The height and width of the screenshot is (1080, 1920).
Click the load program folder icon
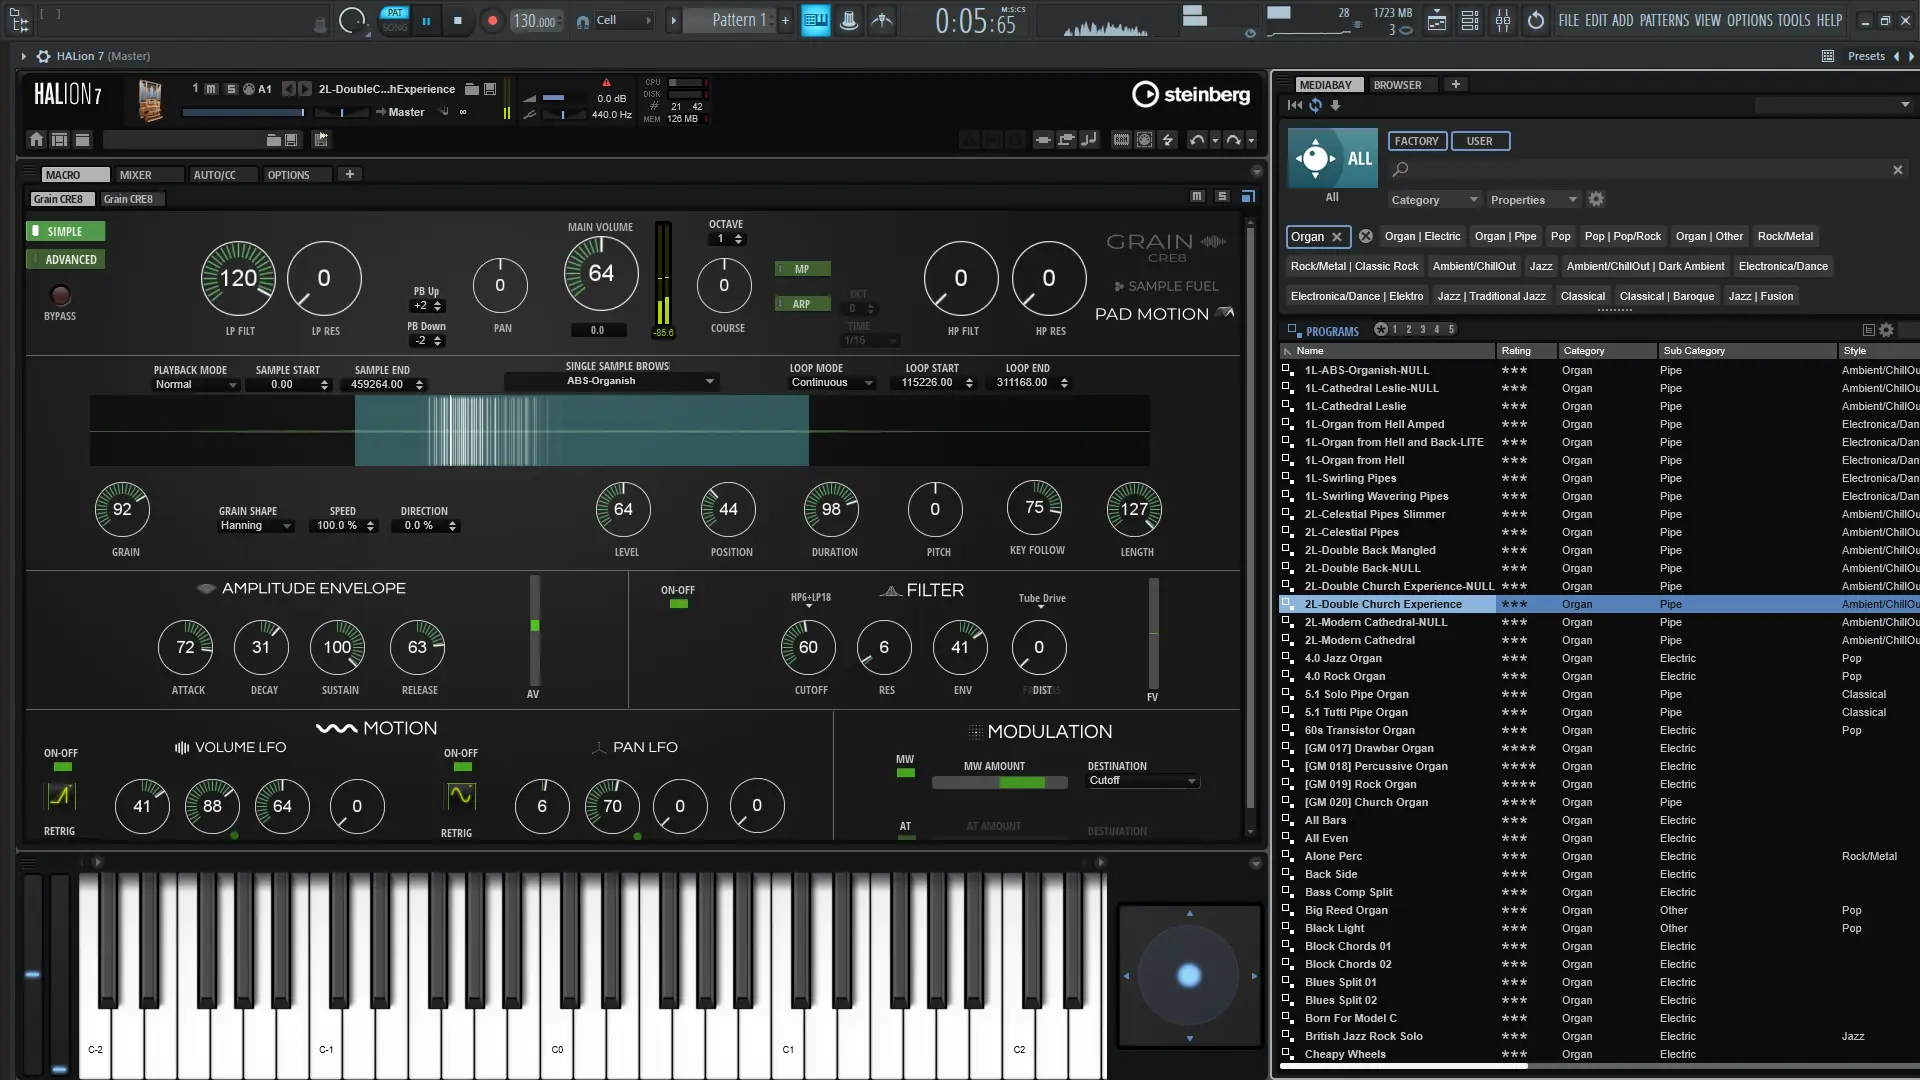coord(472,89)
